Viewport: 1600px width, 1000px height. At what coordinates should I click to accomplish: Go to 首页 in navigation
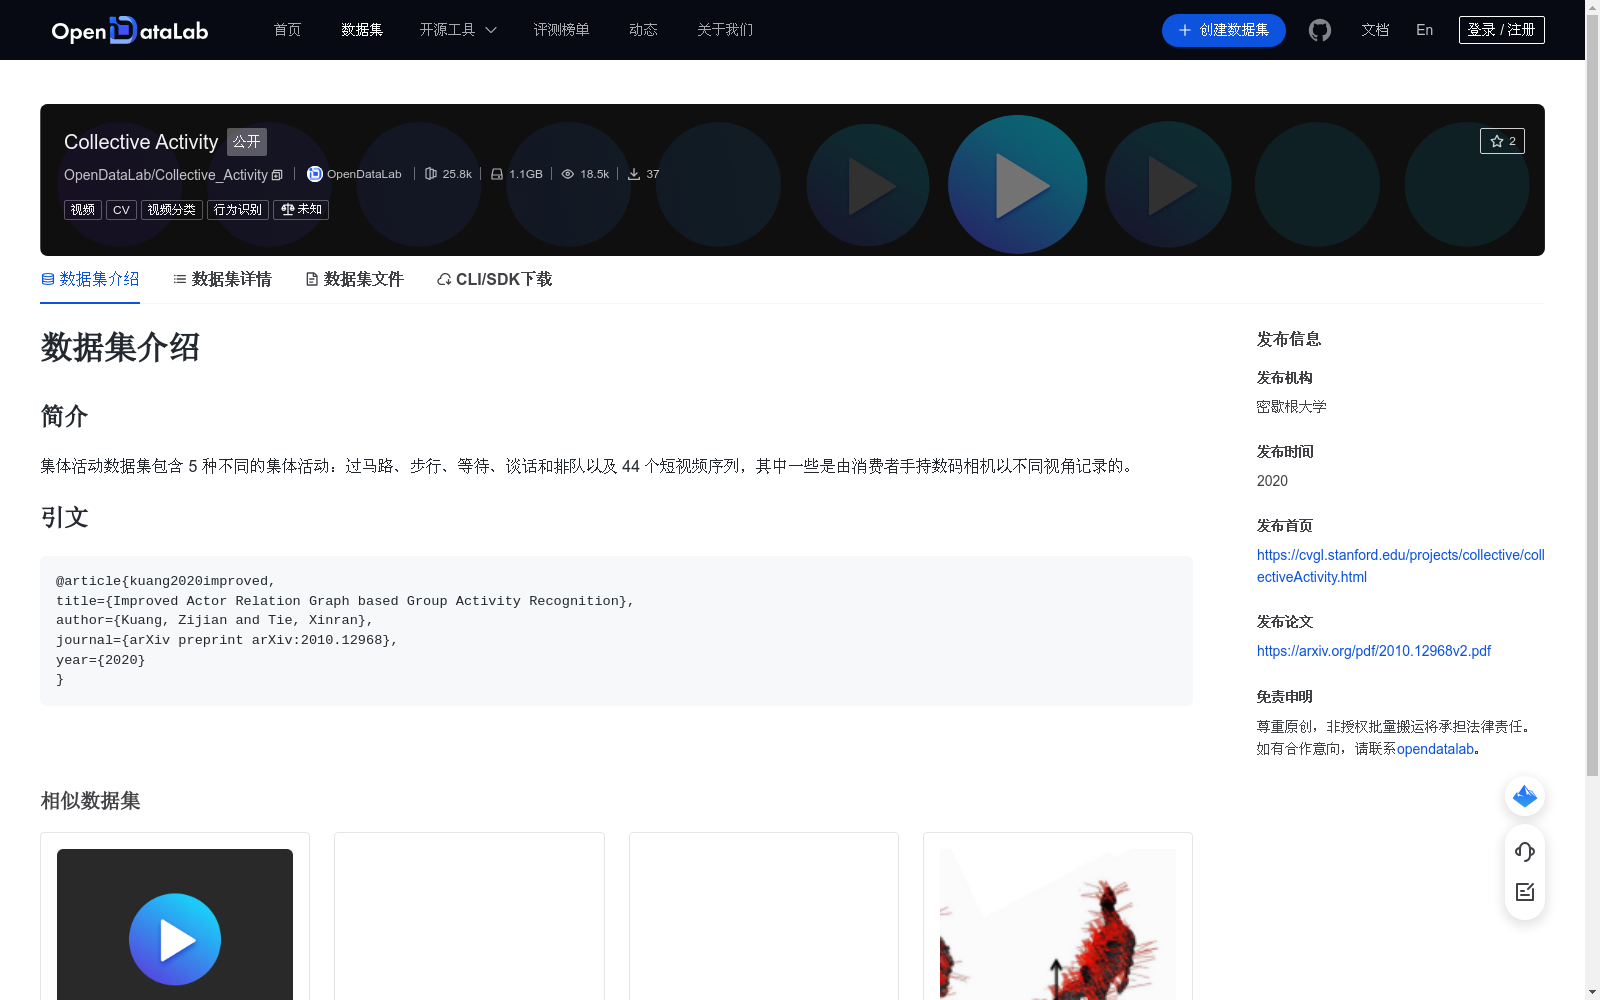288,30
